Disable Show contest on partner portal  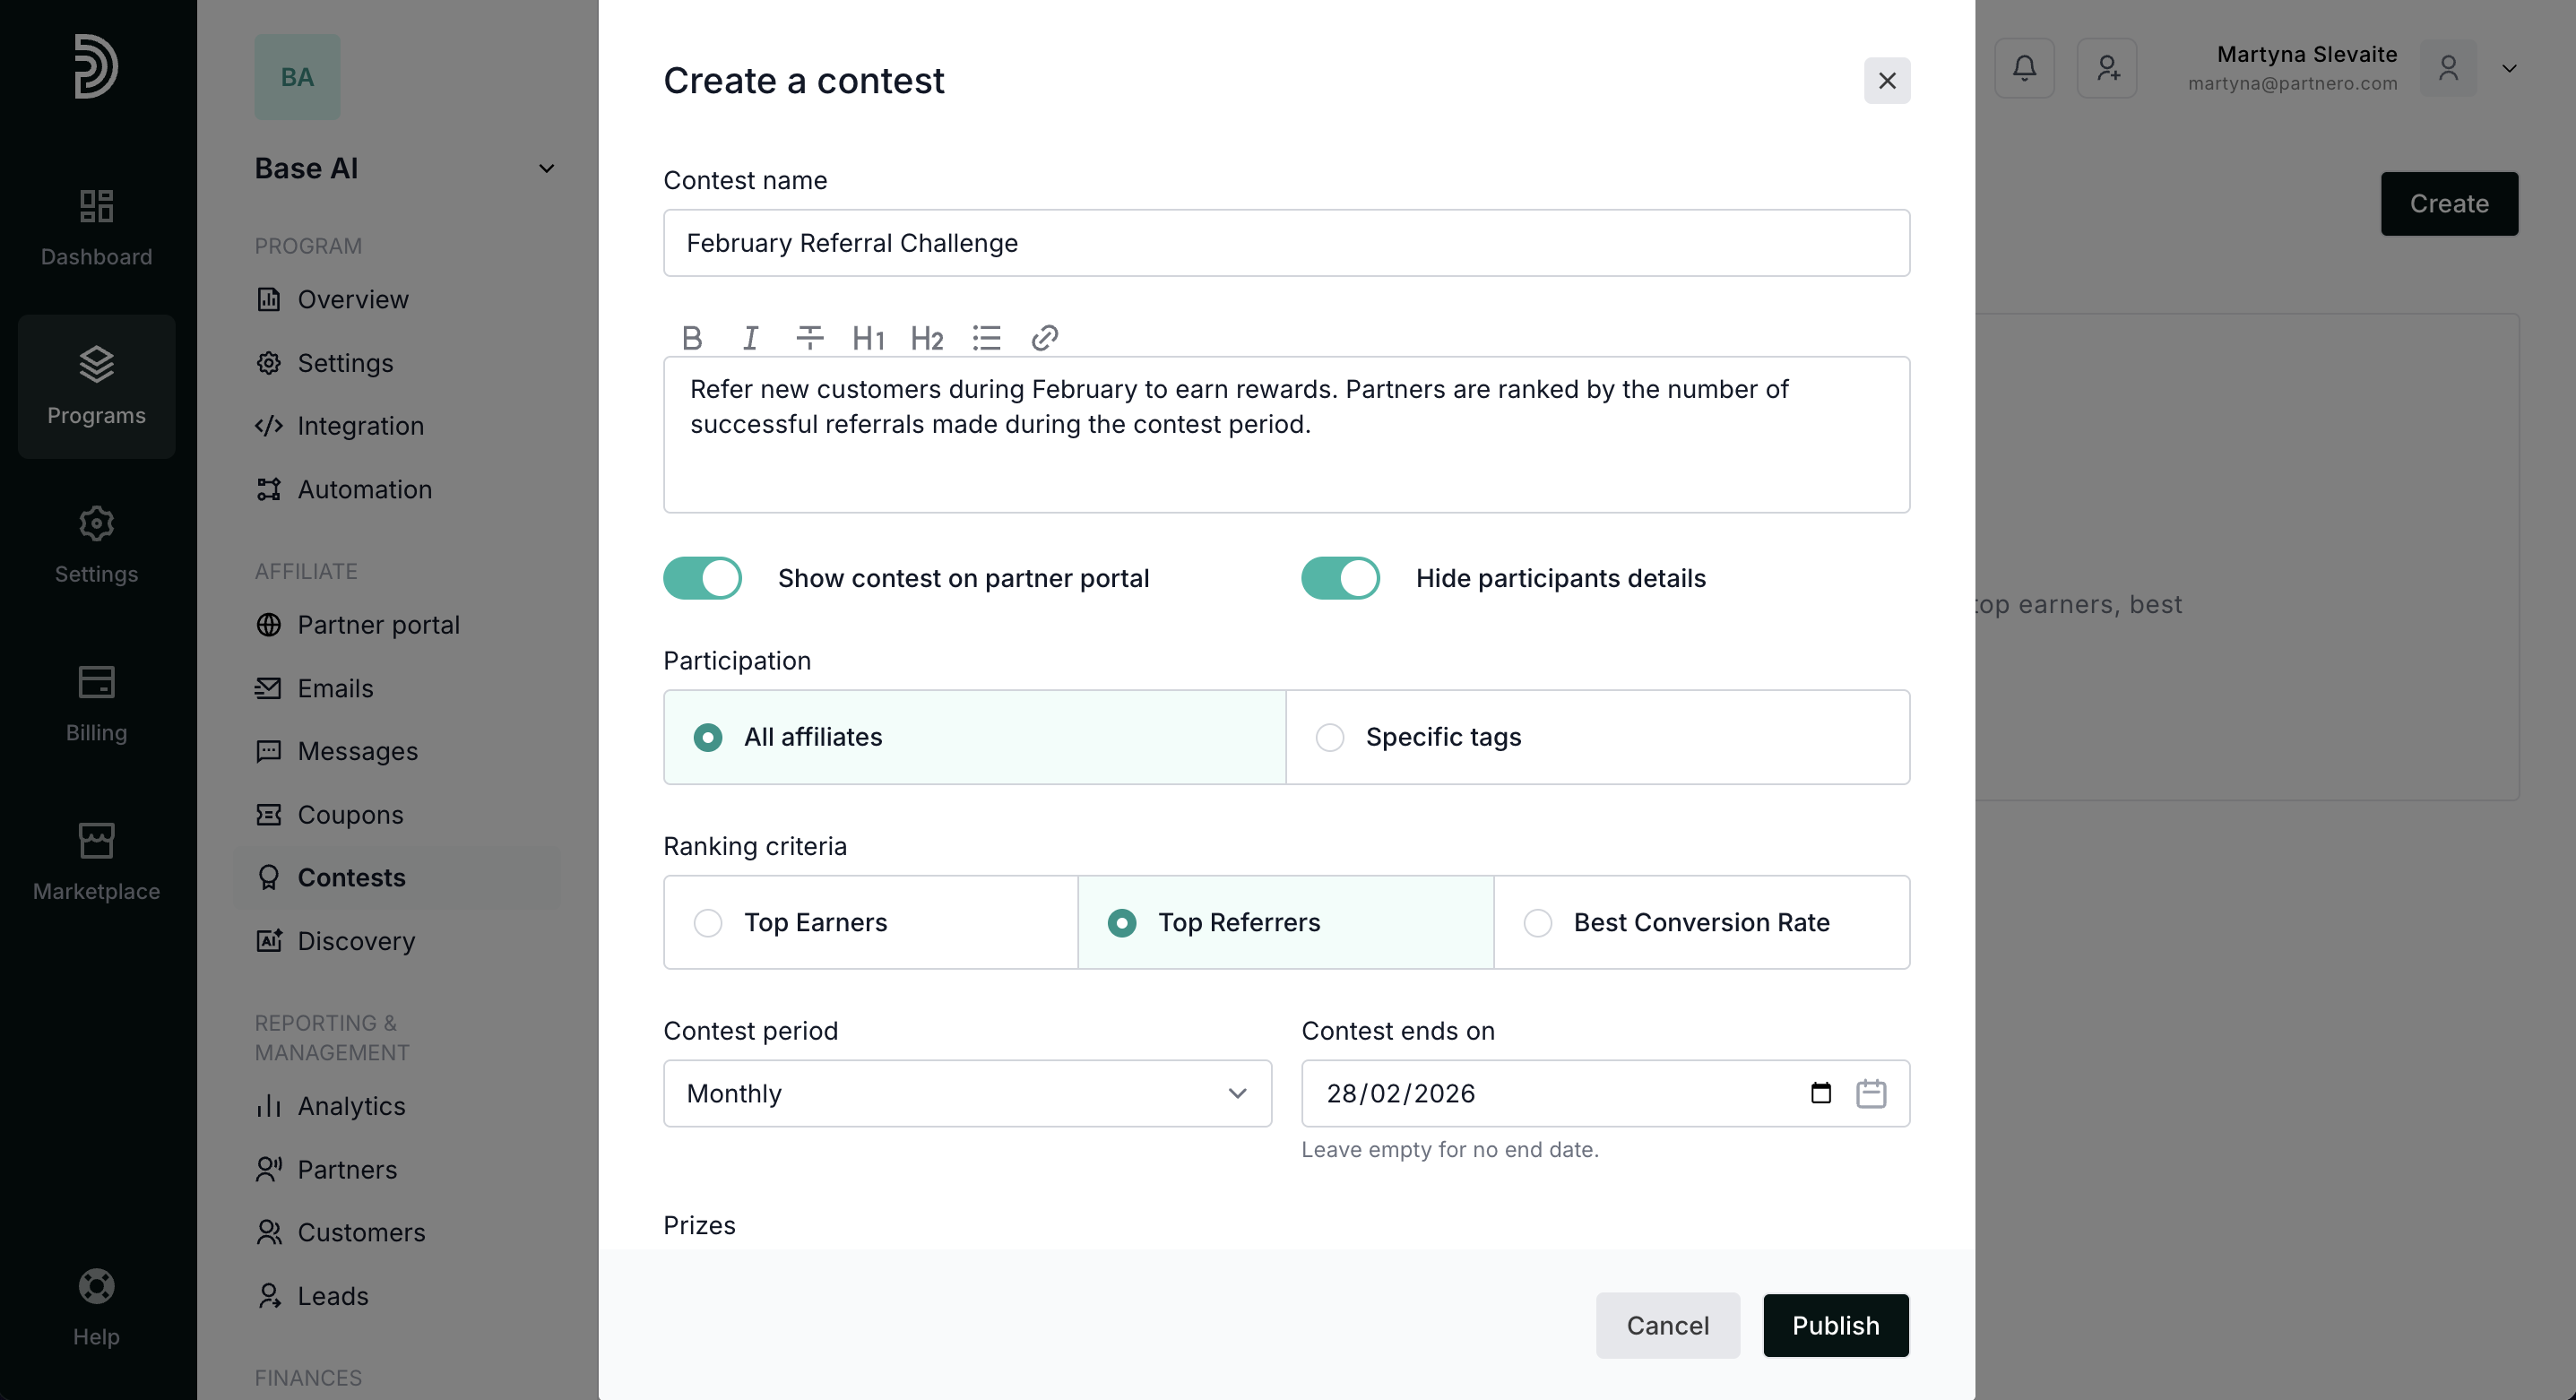[x=702, y=578]
